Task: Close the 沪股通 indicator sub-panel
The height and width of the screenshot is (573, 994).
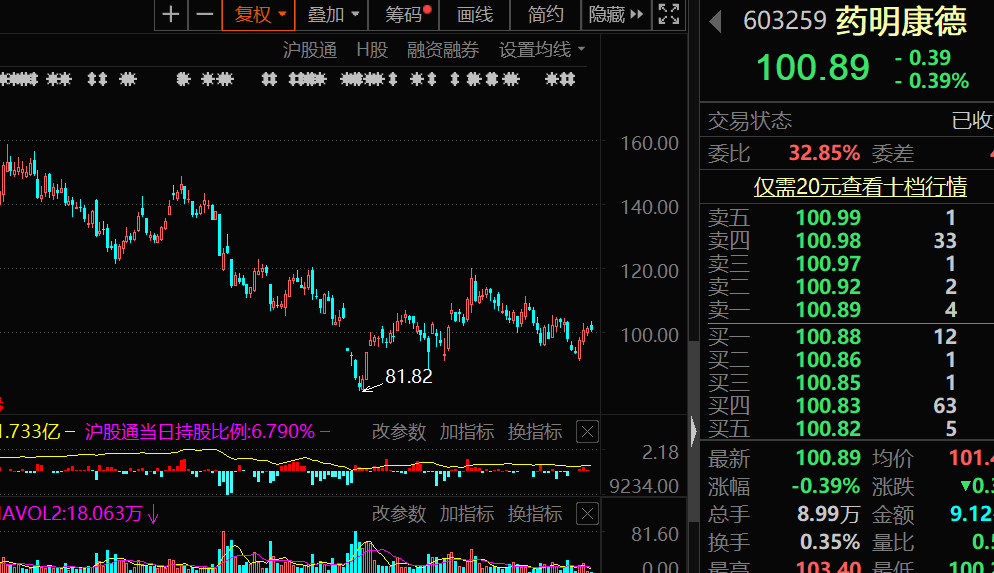Action: [x=587, y=432]
